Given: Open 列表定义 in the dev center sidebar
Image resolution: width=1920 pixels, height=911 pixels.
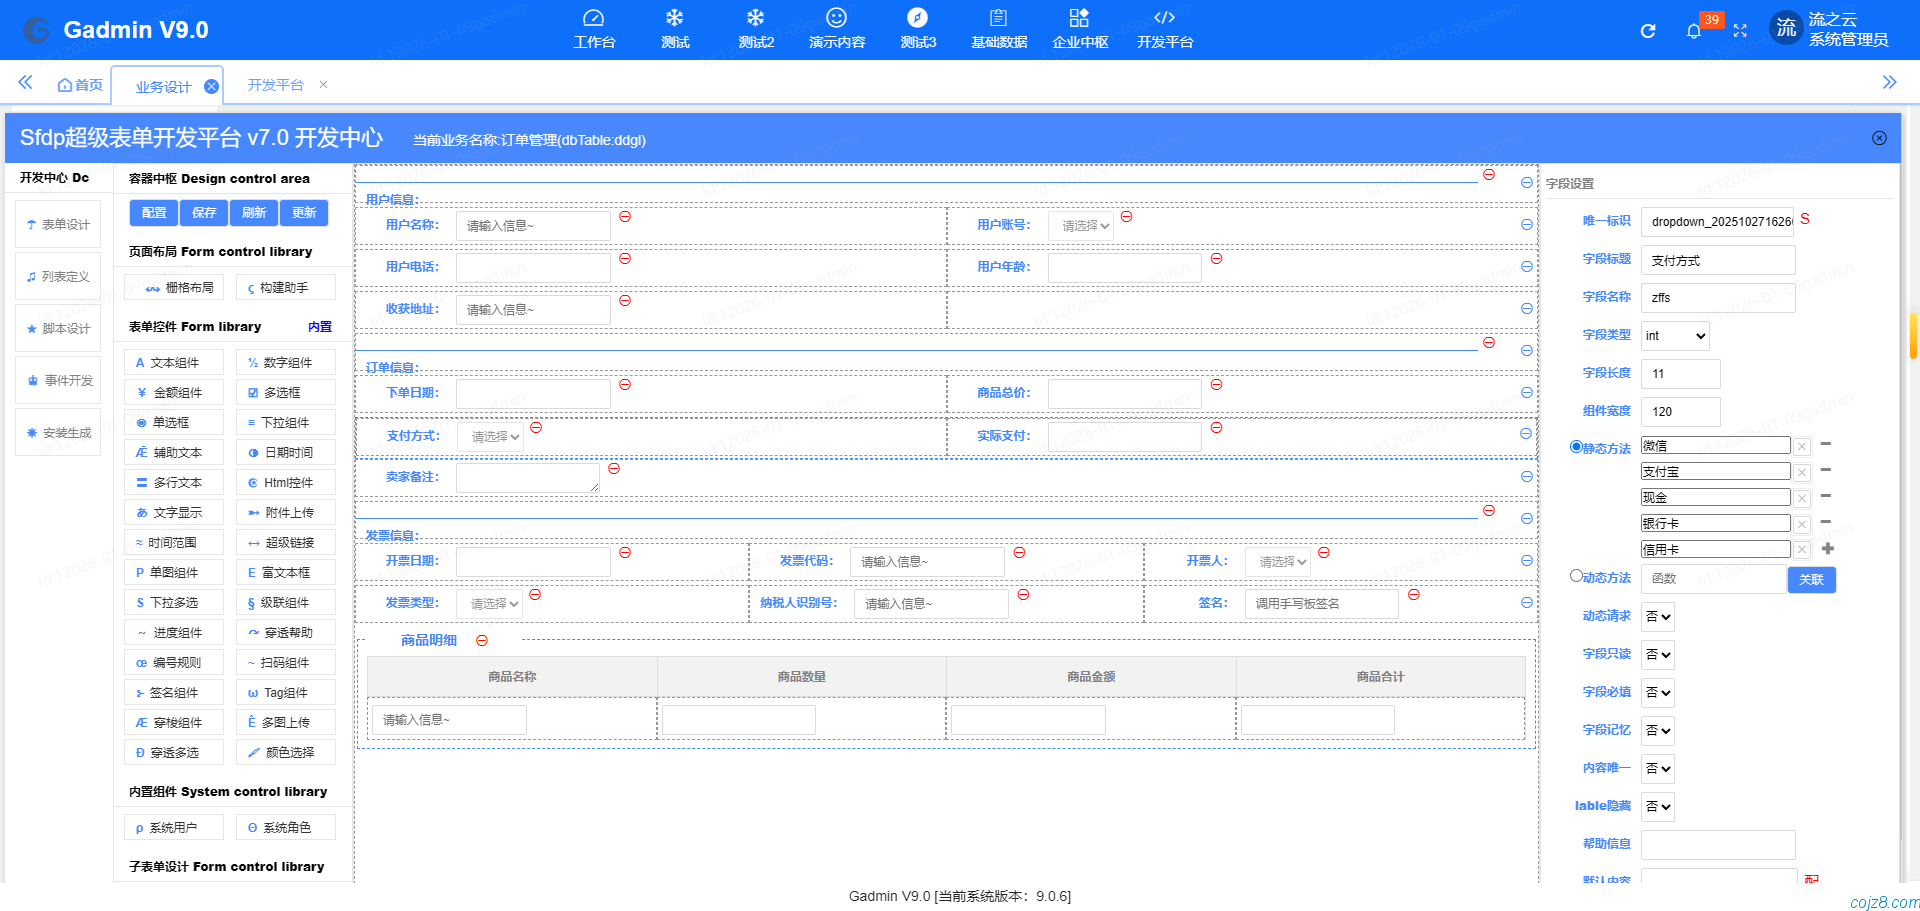Looking at the screenshot, I should [x=58, y=277].
